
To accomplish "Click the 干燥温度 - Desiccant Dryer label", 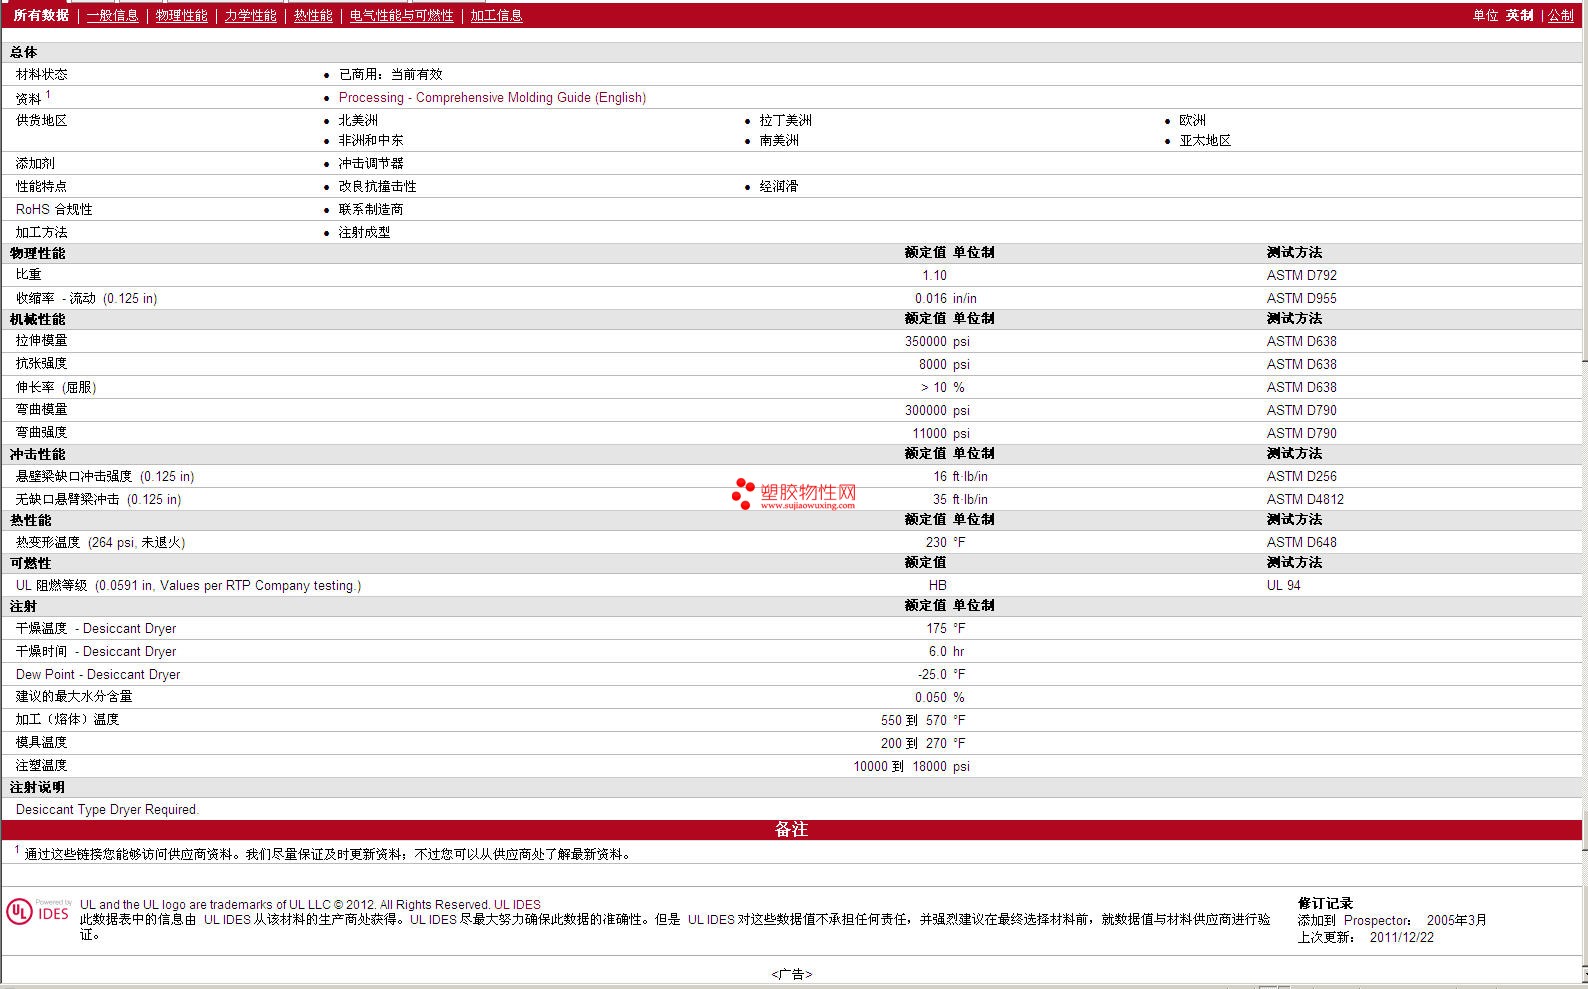I will (96, 628).
